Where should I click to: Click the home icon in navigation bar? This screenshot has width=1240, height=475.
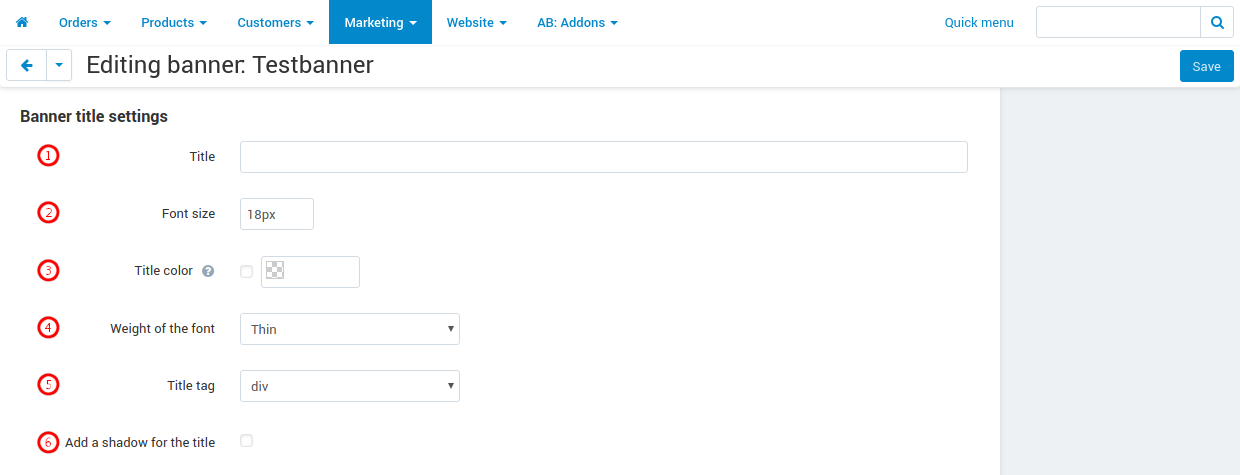pos(22,22)
